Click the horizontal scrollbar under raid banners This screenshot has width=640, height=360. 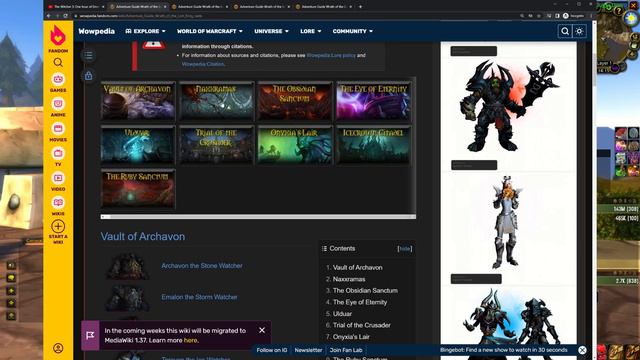[x=258, y=217]
